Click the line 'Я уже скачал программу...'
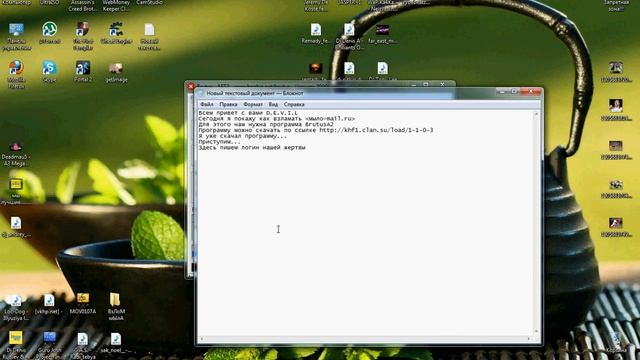Viewport: 640px width, 360px height. click(242, 136)
